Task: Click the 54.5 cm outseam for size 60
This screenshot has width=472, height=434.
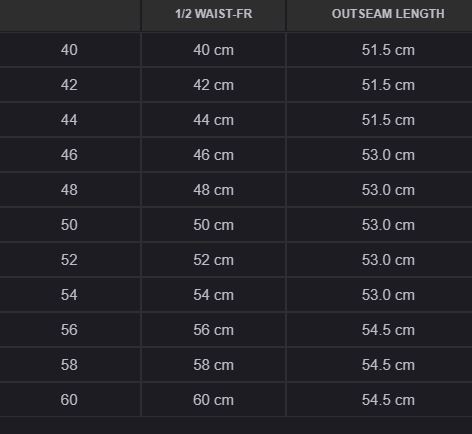Action: tap(388, 400)
